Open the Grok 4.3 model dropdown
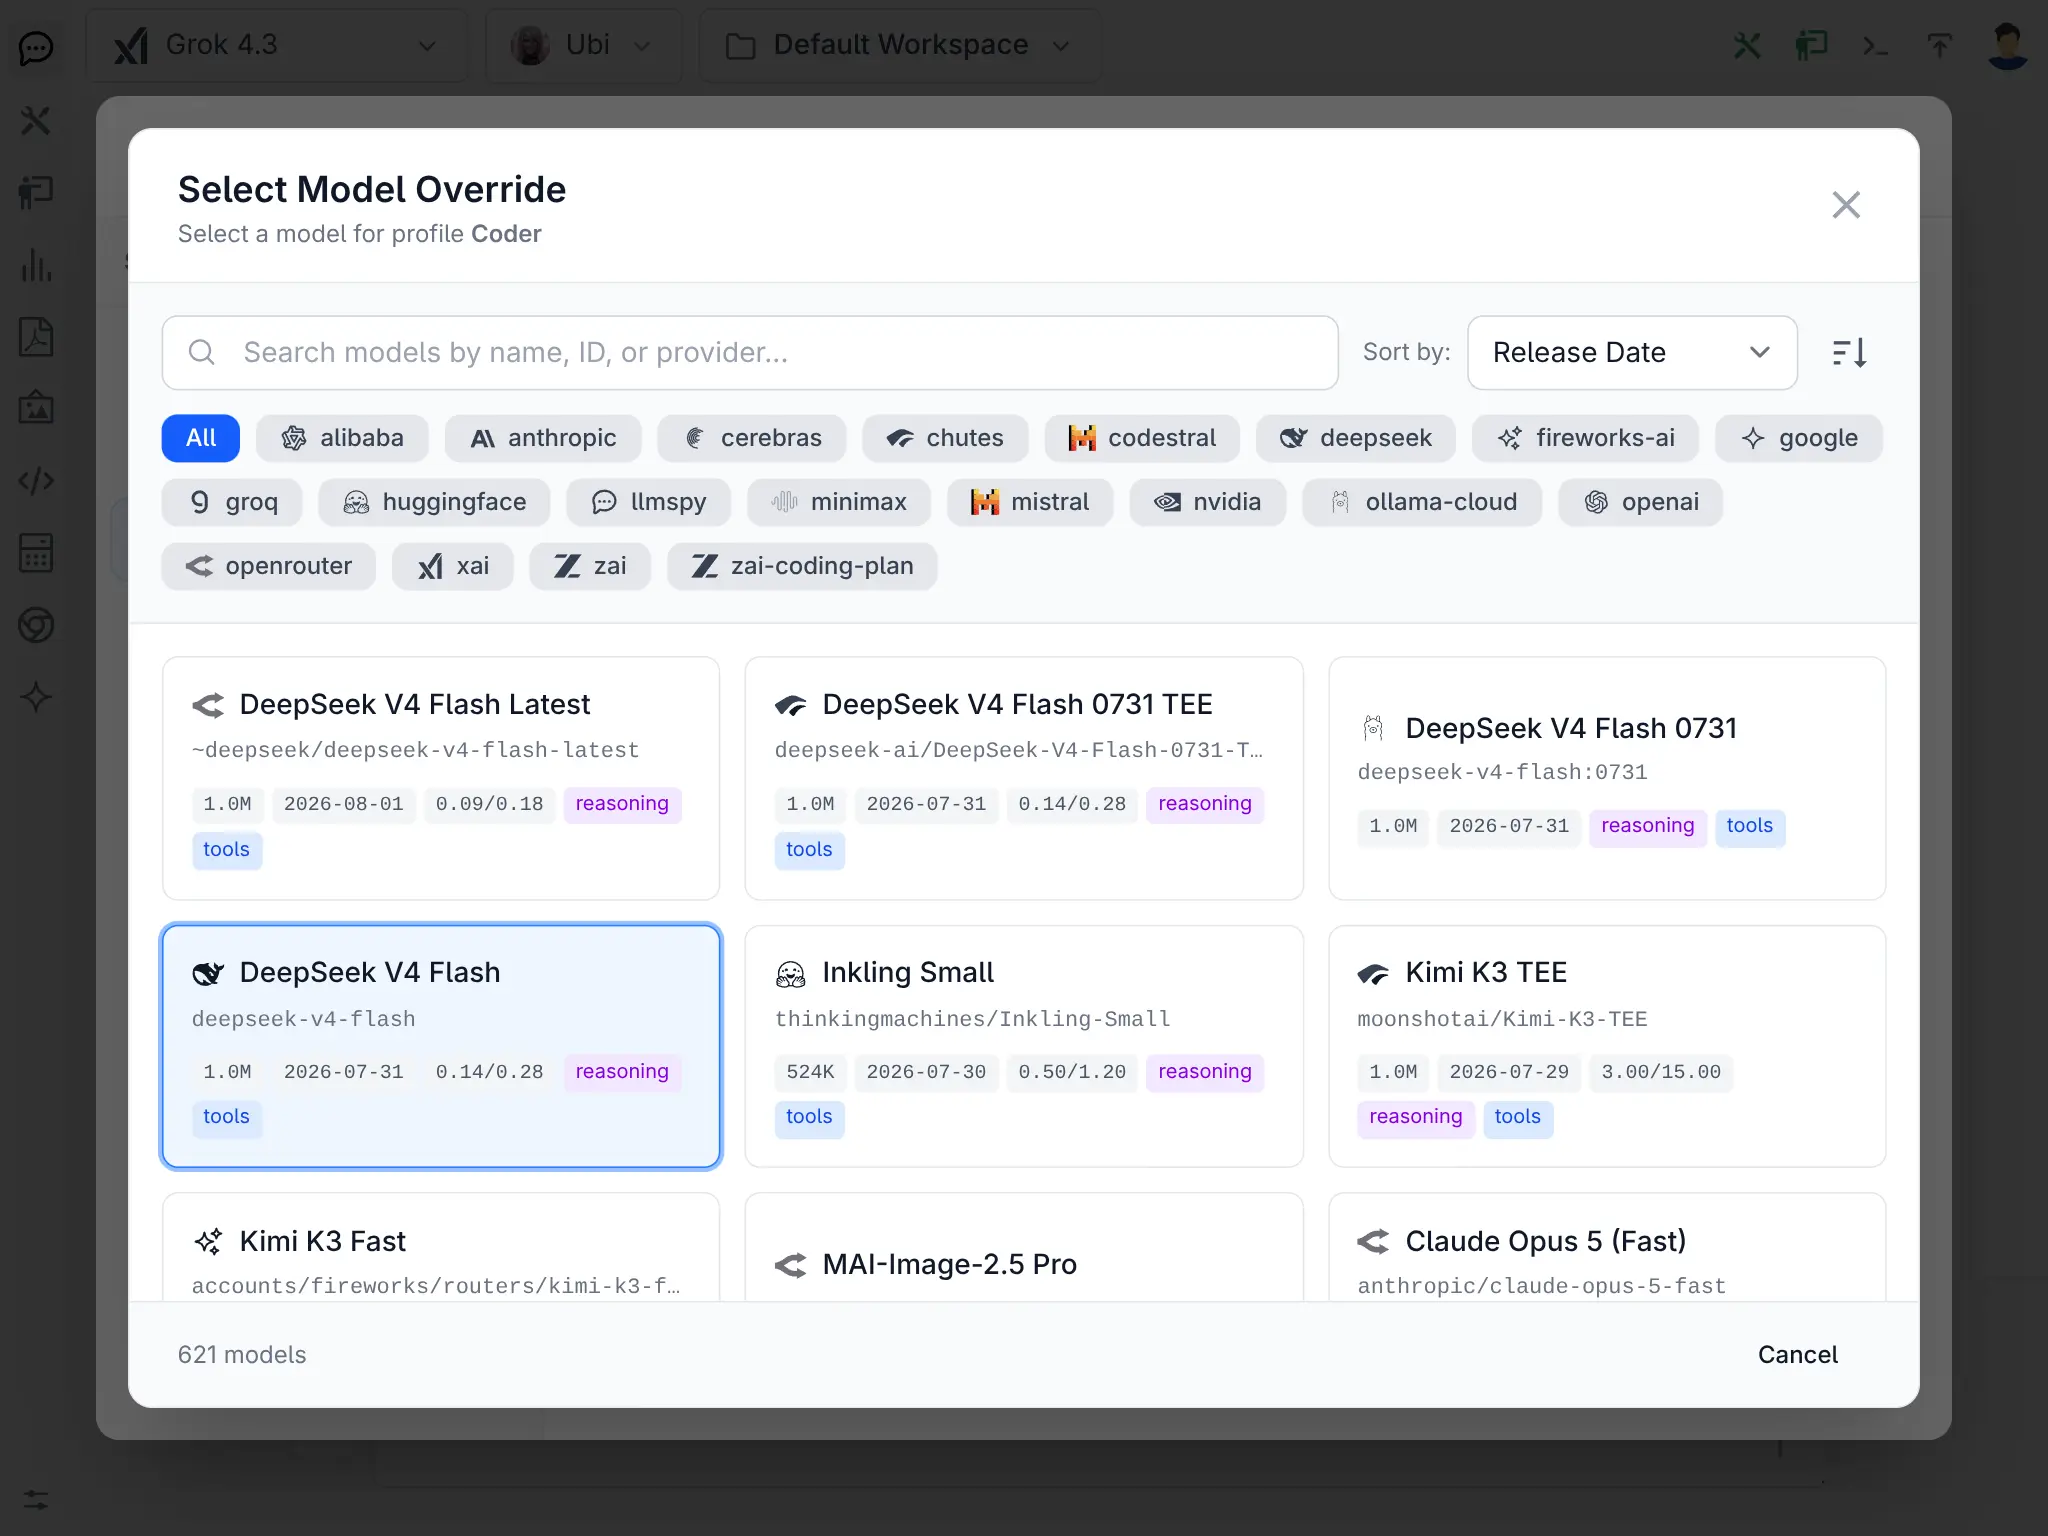 tap(276, 45)
